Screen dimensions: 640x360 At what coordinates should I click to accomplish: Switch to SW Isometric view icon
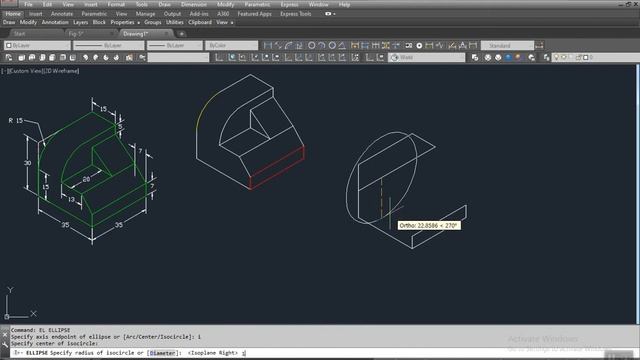tap(85, 58)
